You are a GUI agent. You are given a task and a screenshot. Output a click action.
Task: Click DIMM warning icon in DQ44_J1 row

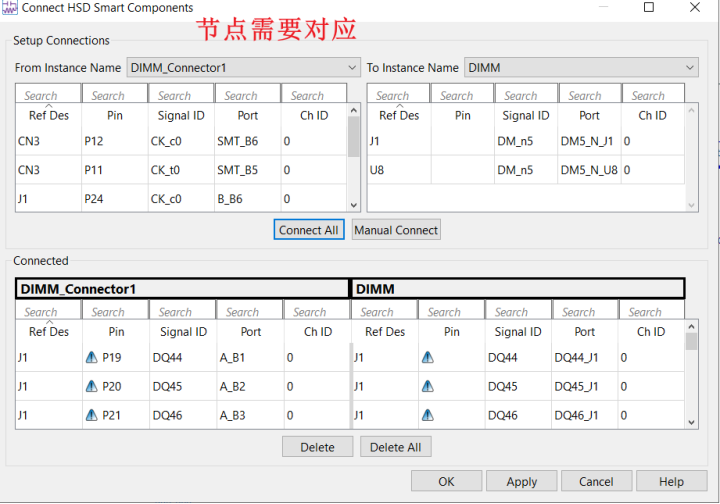click(x=428, y=357)
